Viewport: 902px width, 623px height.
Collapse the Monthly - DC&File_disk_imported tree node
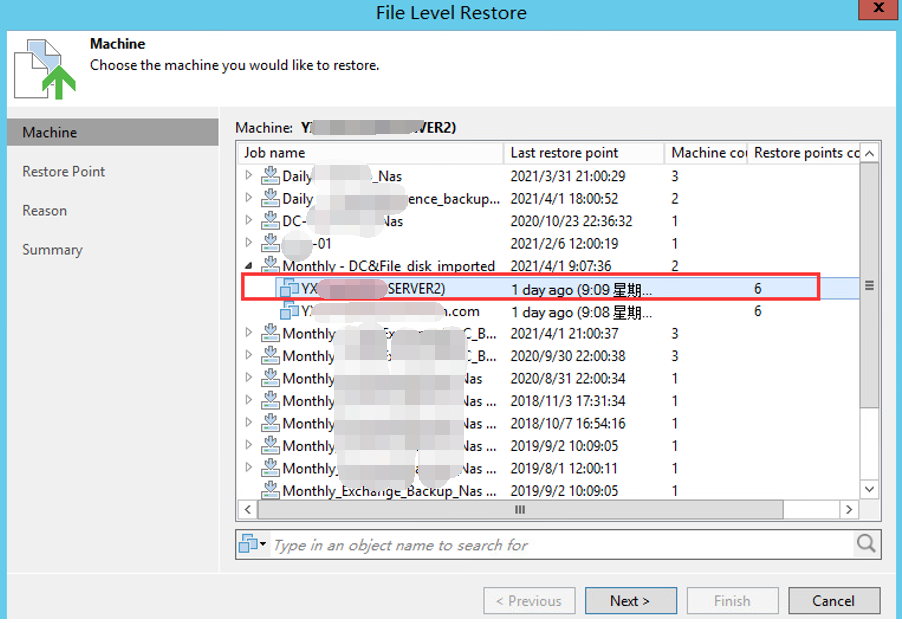249,266
